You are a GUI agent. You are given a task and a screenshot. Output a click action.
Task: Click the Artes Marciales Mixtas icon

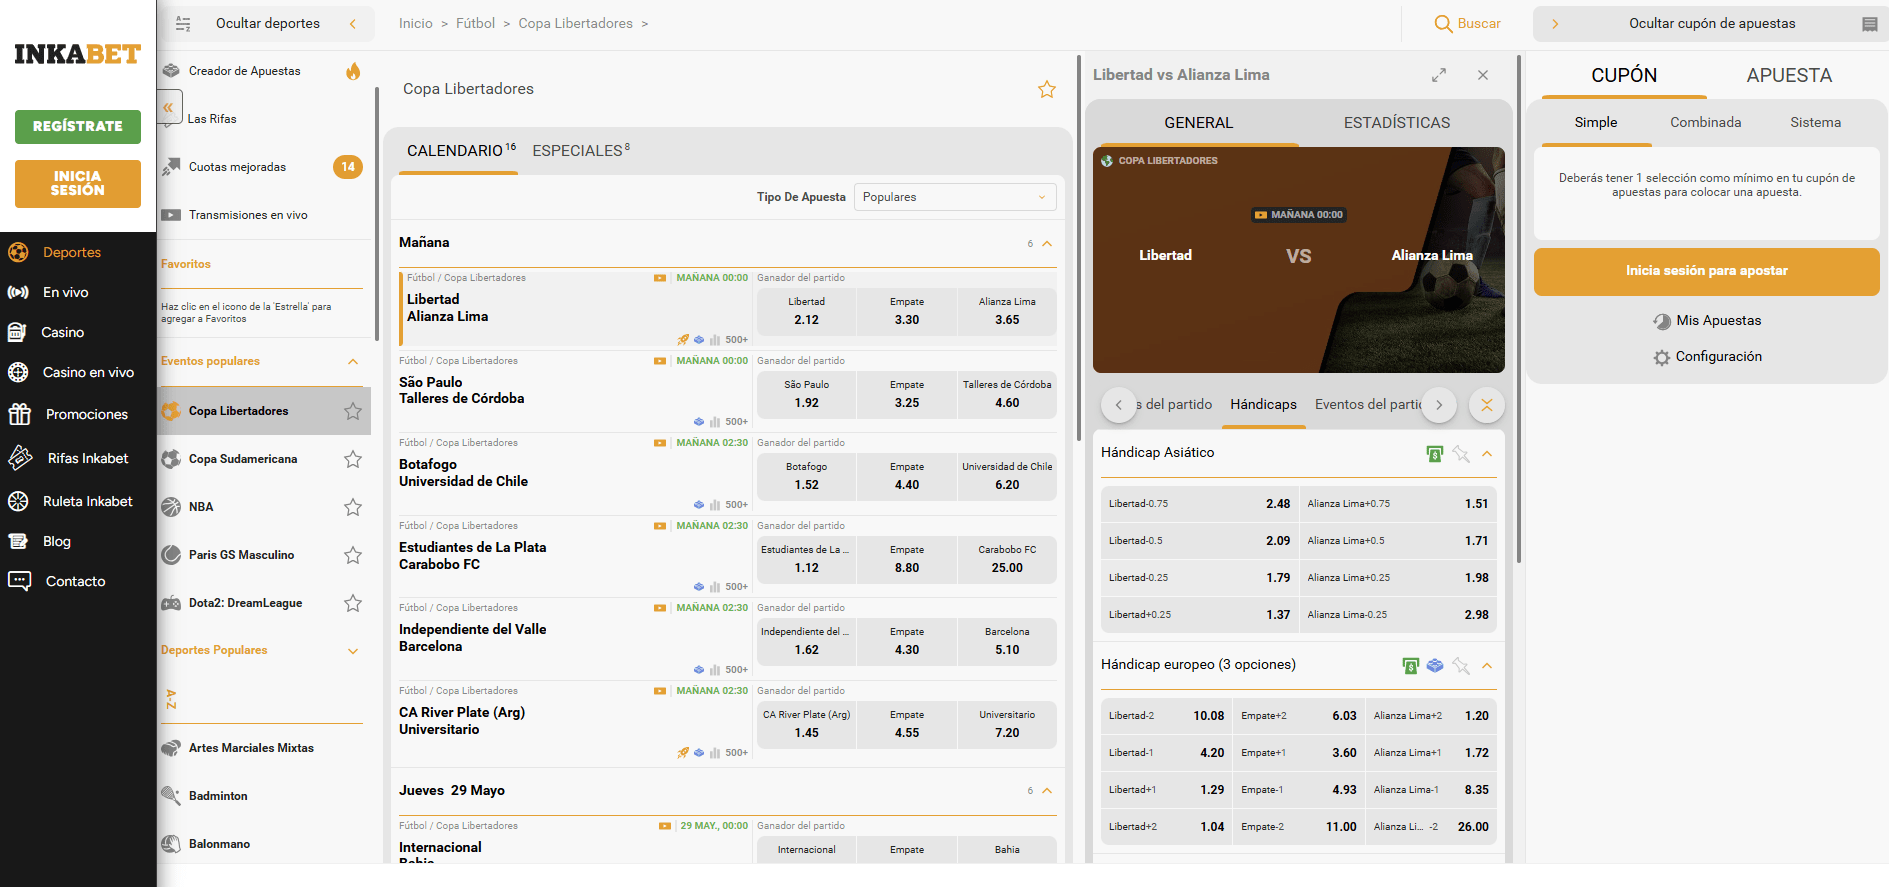tap(171, 748)
